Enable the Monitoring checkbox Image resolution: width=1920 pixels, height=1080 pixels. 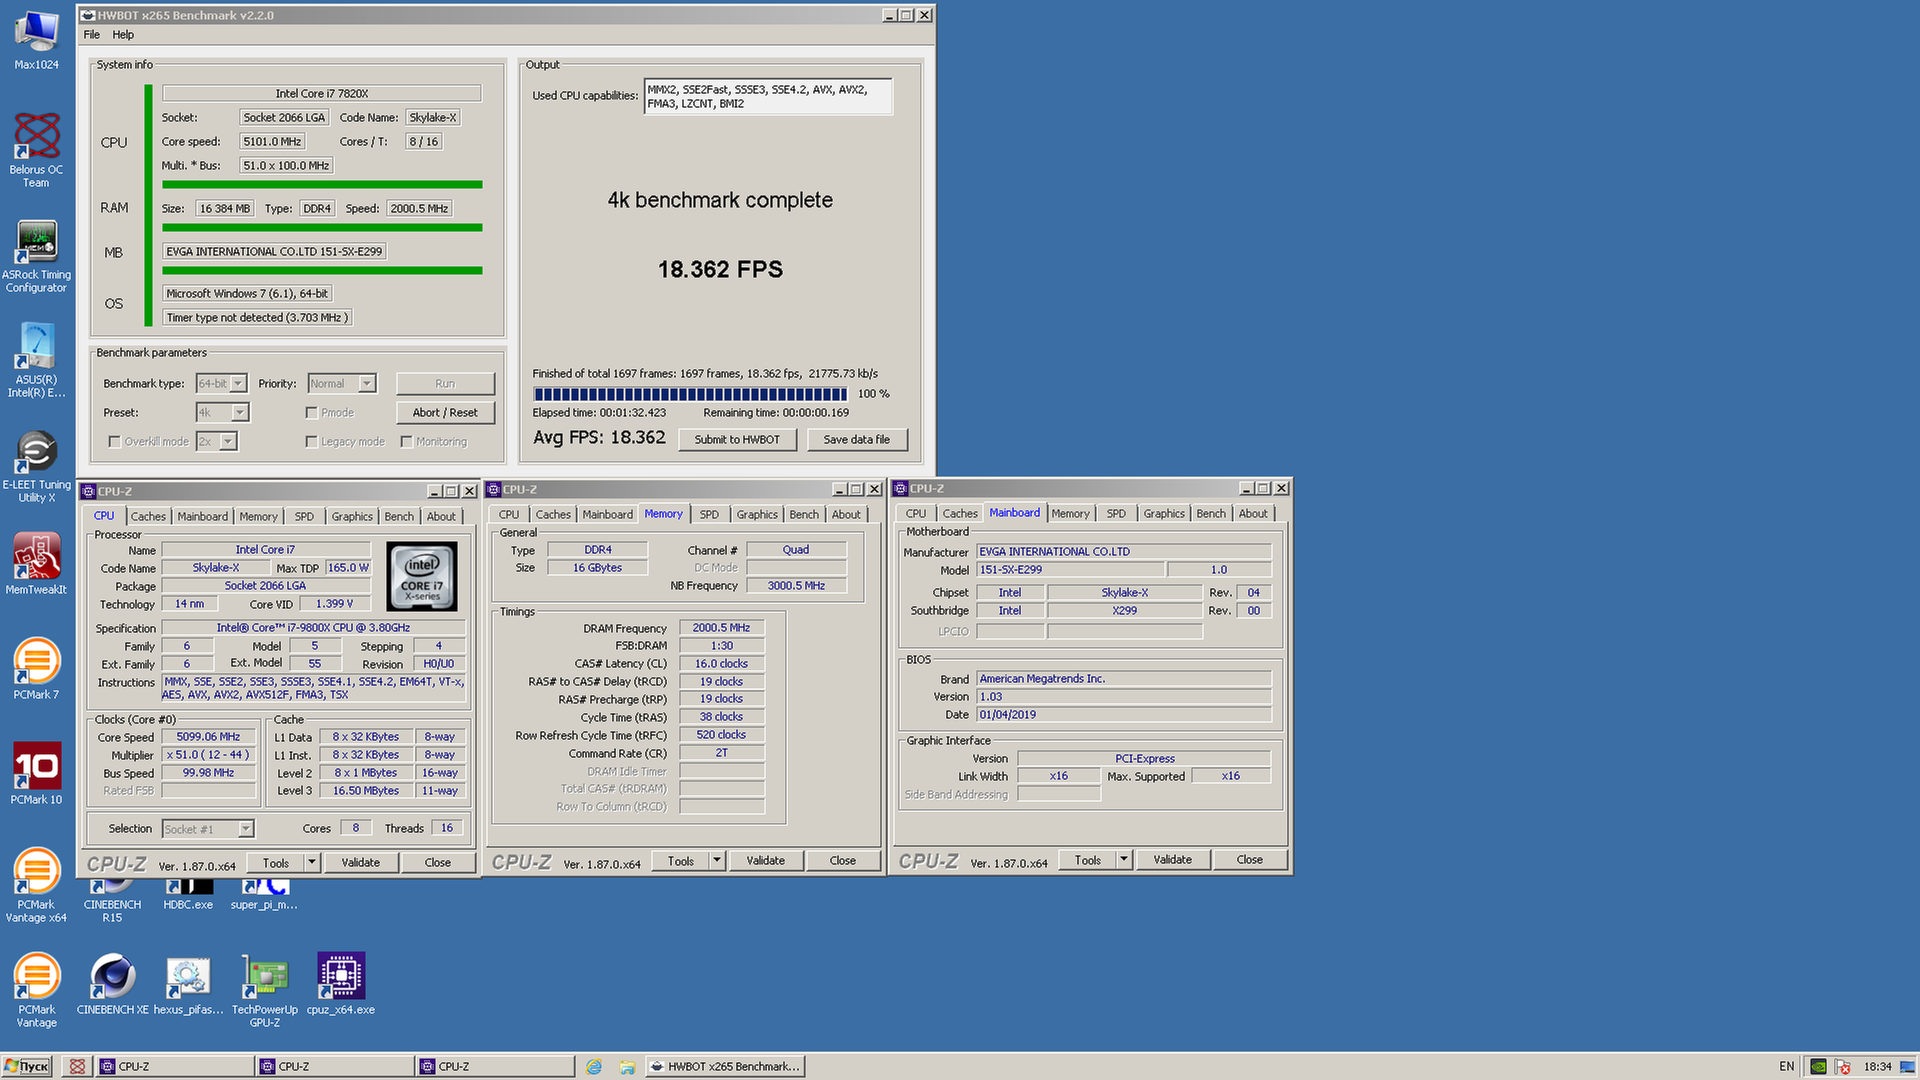click(x=406, y=442)
